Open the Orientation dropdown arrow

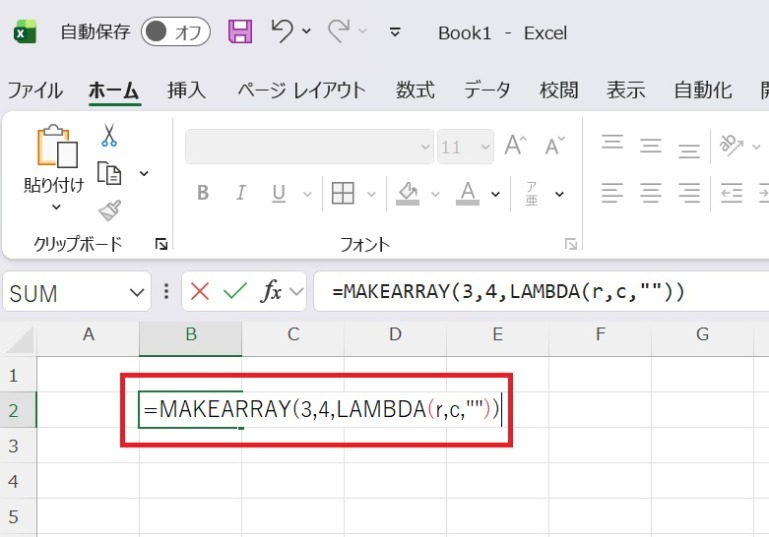click(x=757, y=146)
